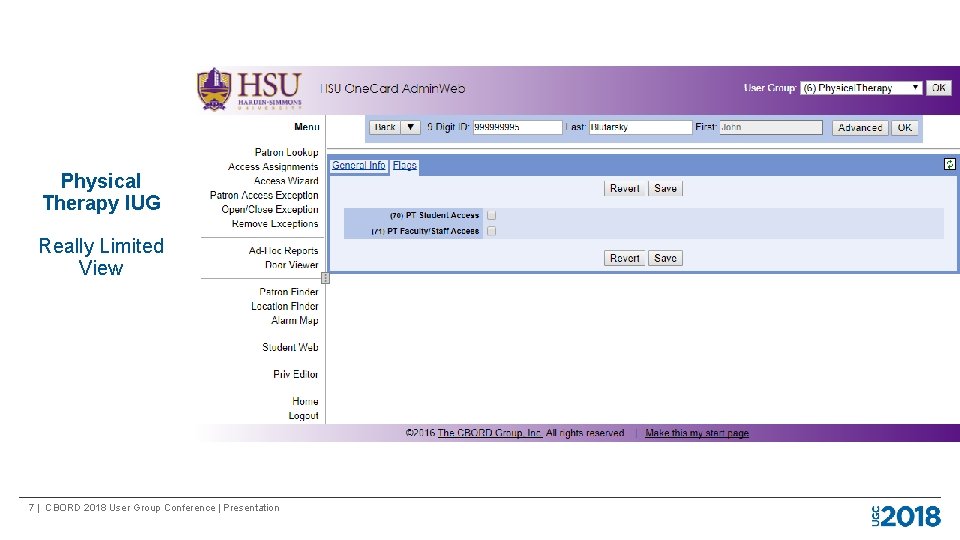960x540 pixels.
Task: Click Logout in the menu
Action: [304, 416]
